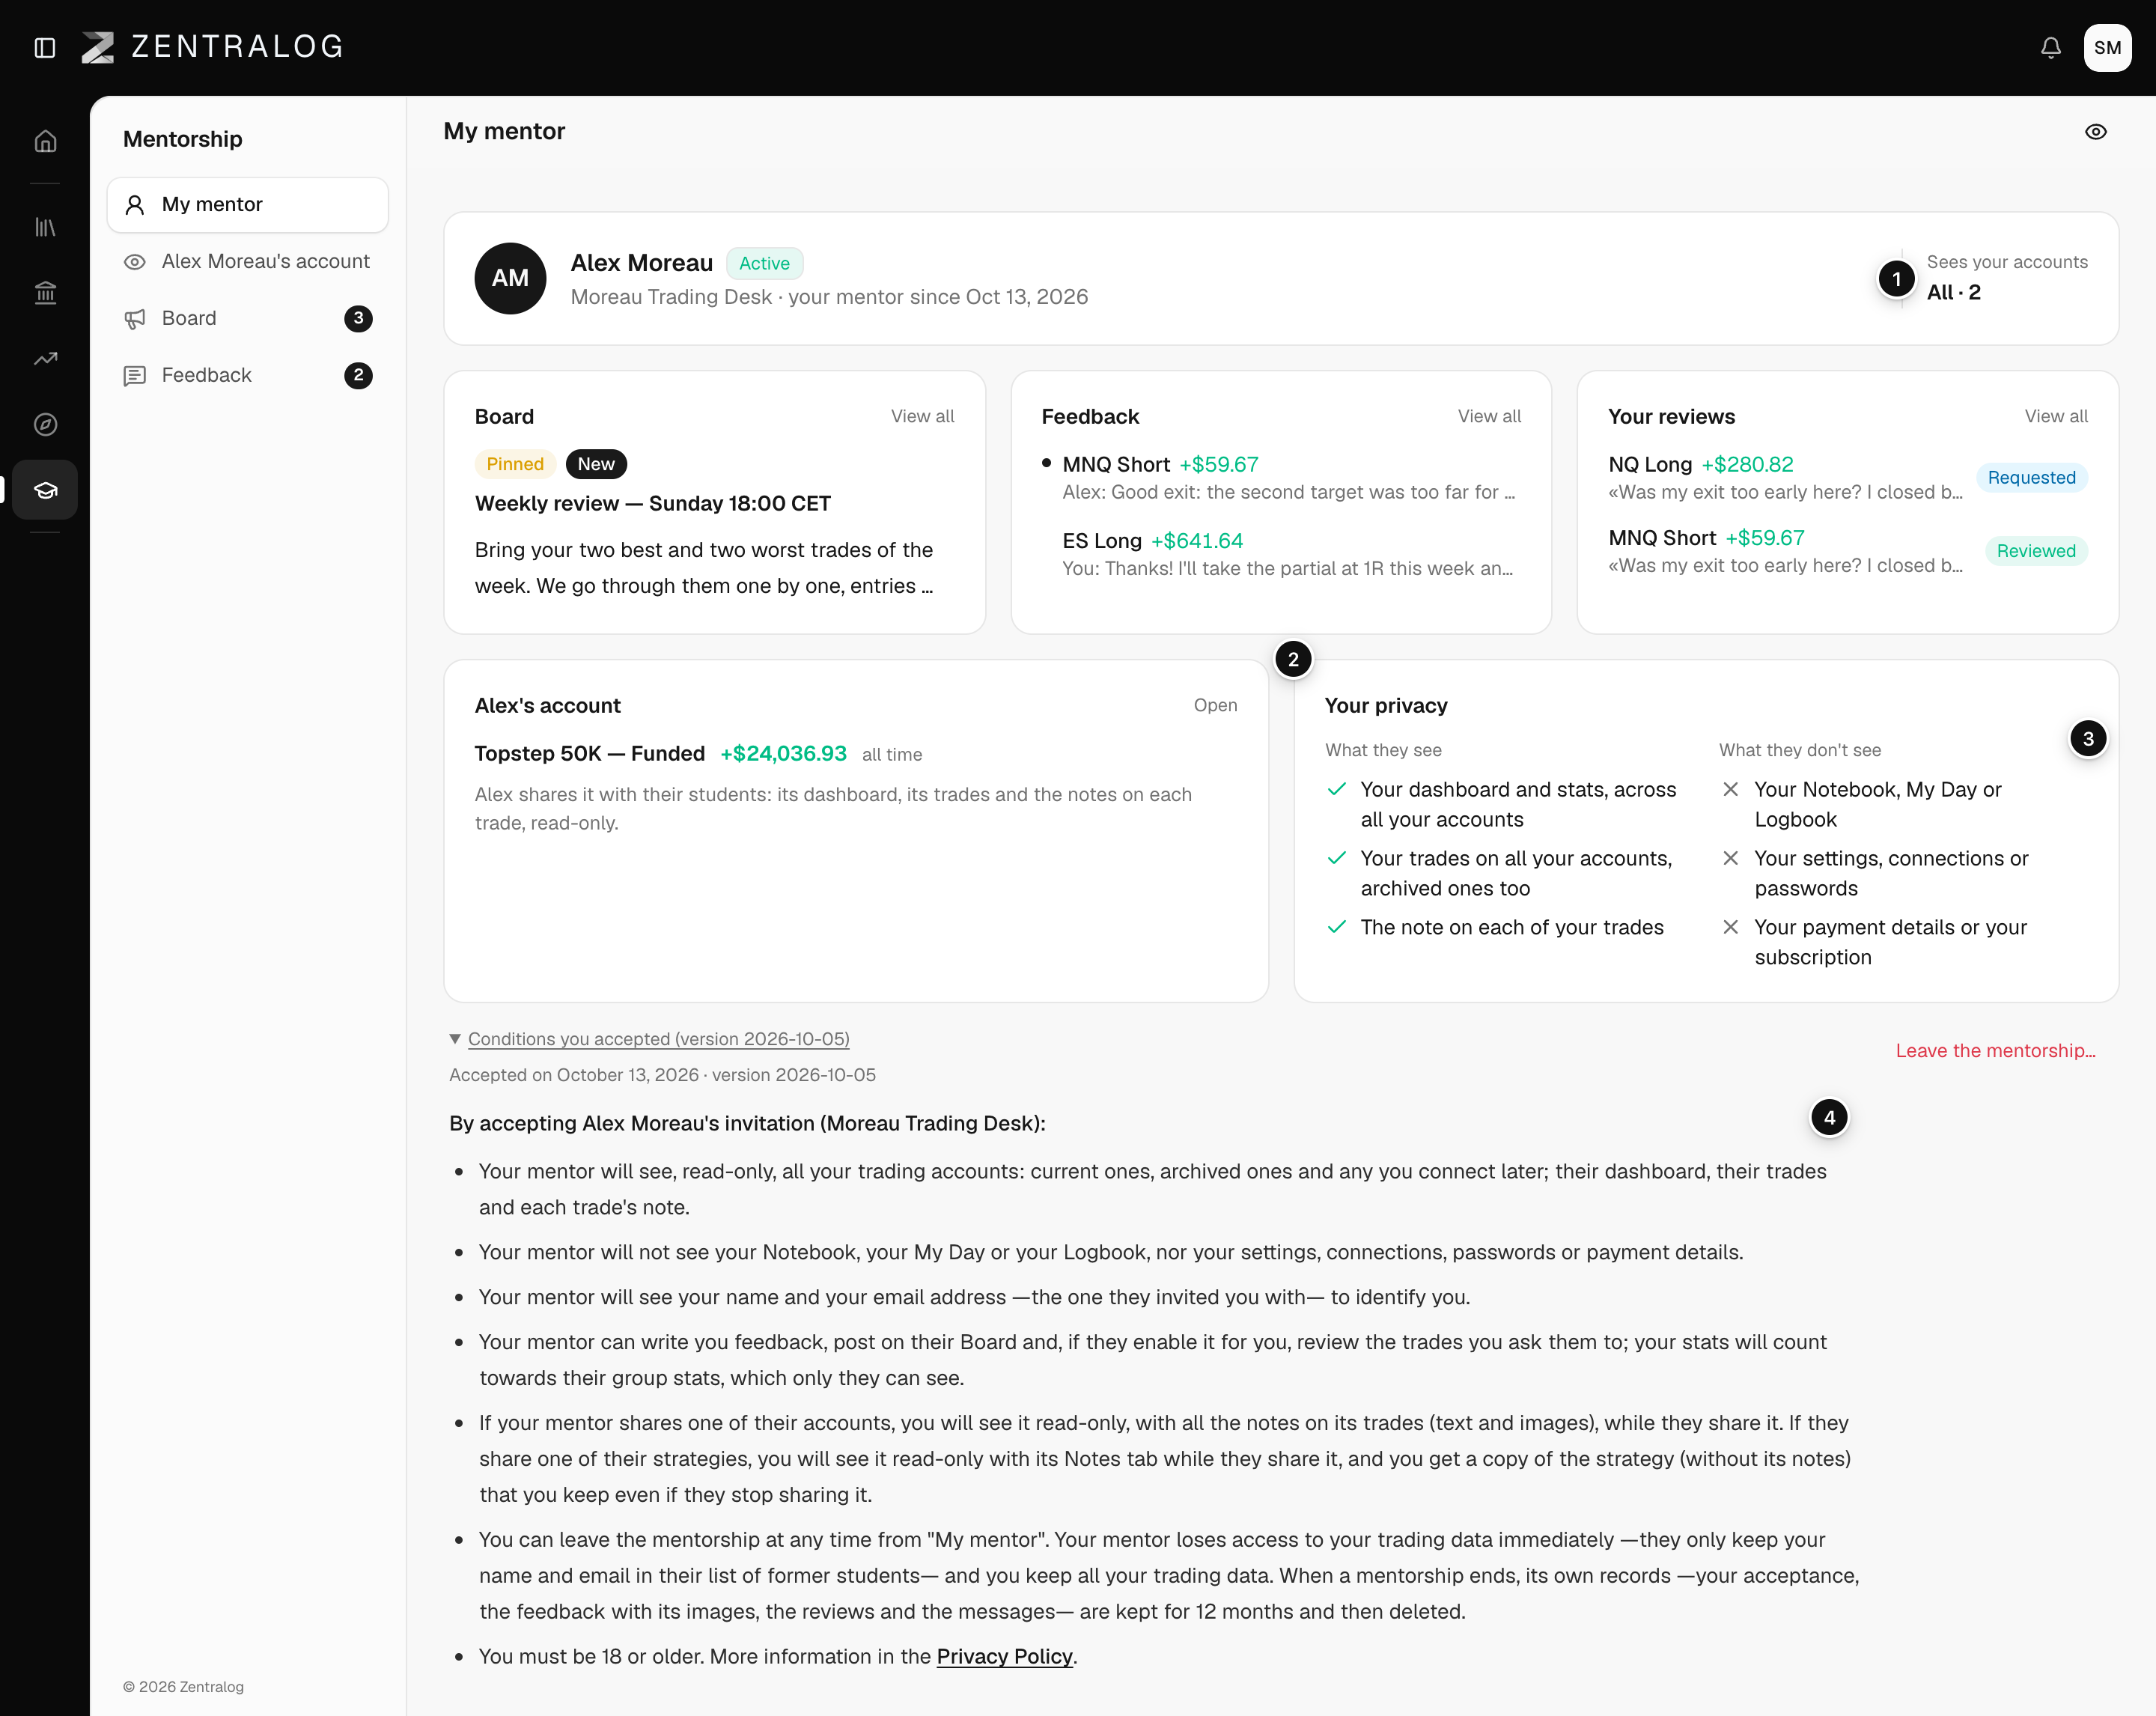This screenshot has width=2156, height=1716.
Task: Click the Feedback unread badge 2
Action: [358, 375]
